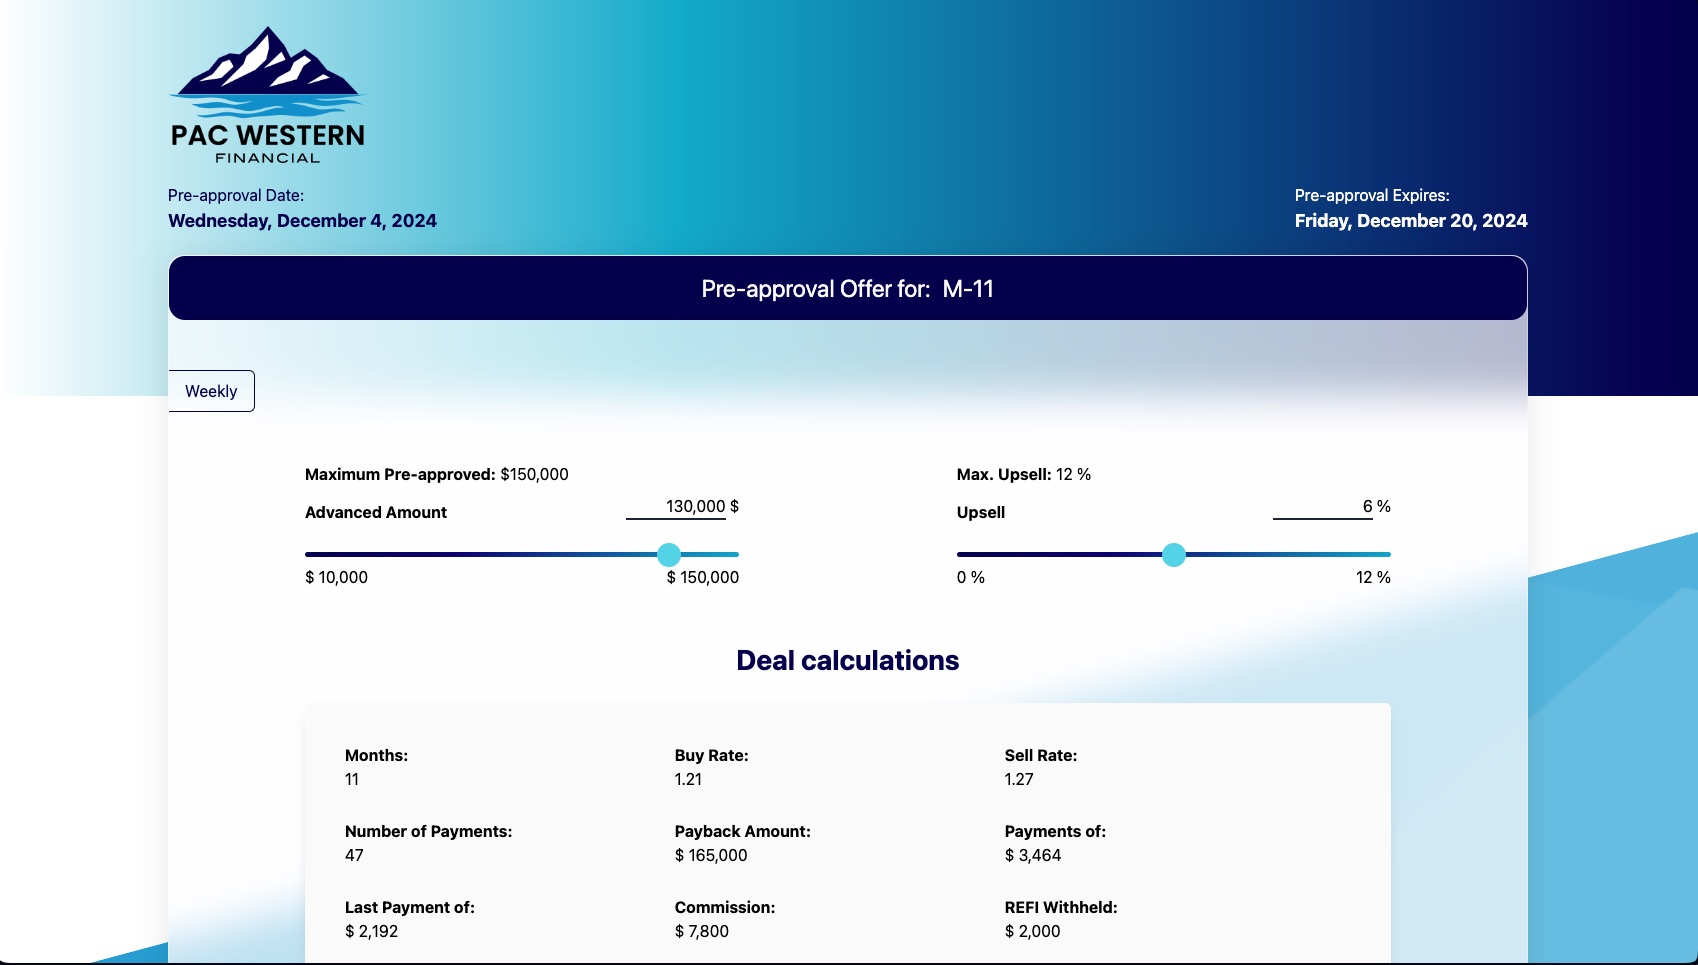Screen dimensions: 1698x965
Task: Click the $ 10,000 minimum slider label
Action: click(336, 578)
